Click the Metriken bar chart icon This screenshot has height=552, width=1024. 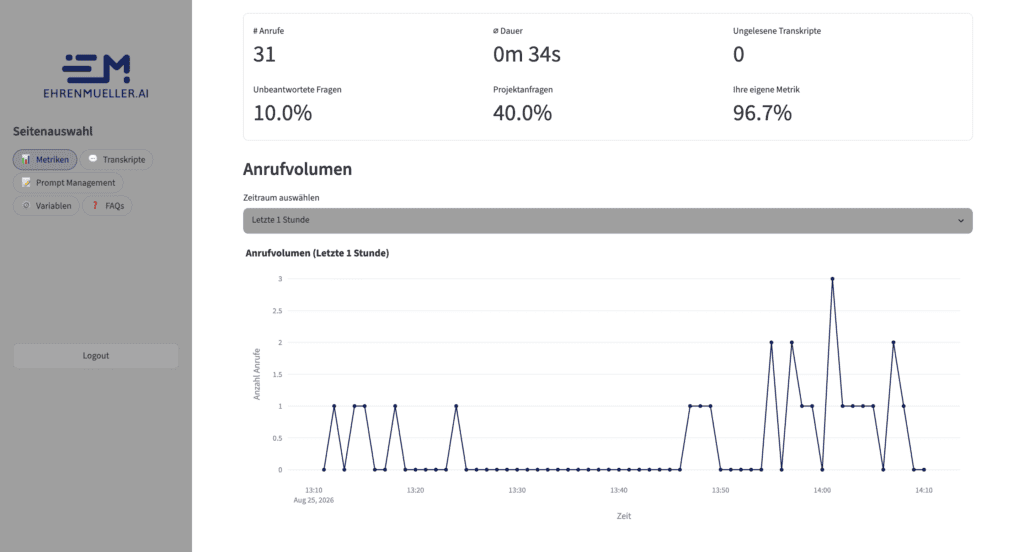tap(26, 159)
